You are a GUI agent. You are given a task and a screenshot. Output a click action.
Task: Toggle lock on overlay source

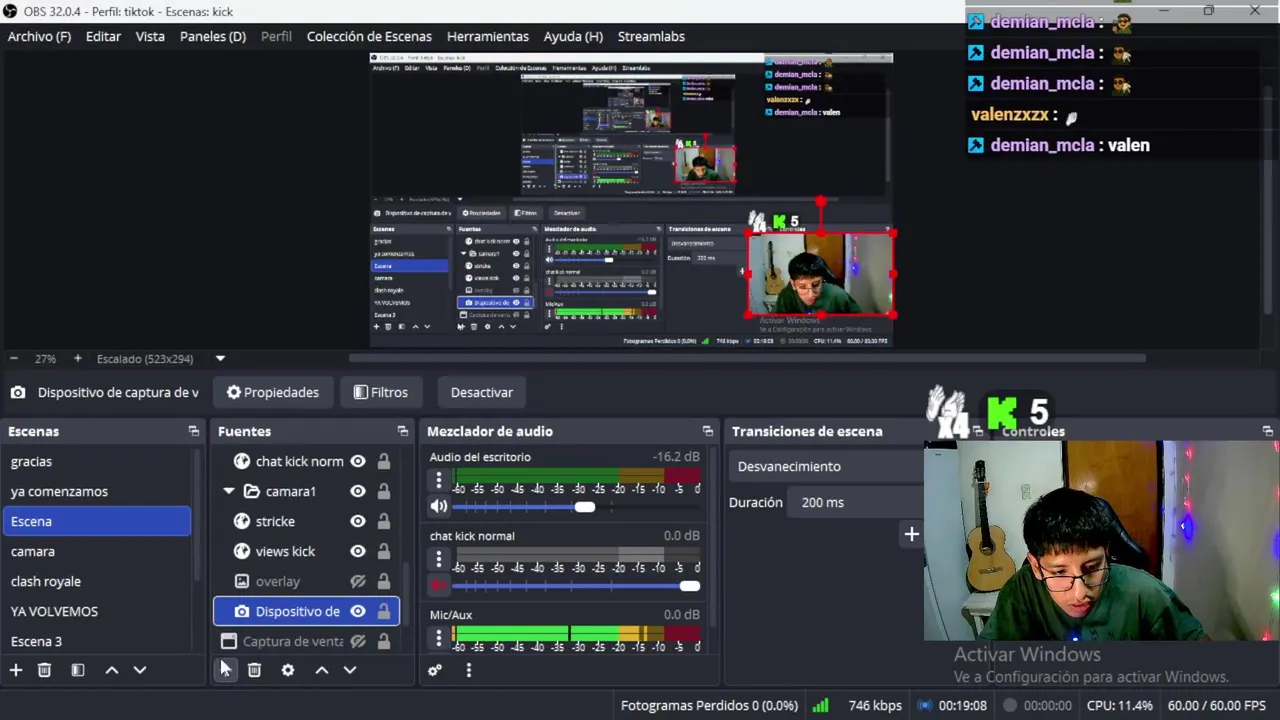pos(383,581)
